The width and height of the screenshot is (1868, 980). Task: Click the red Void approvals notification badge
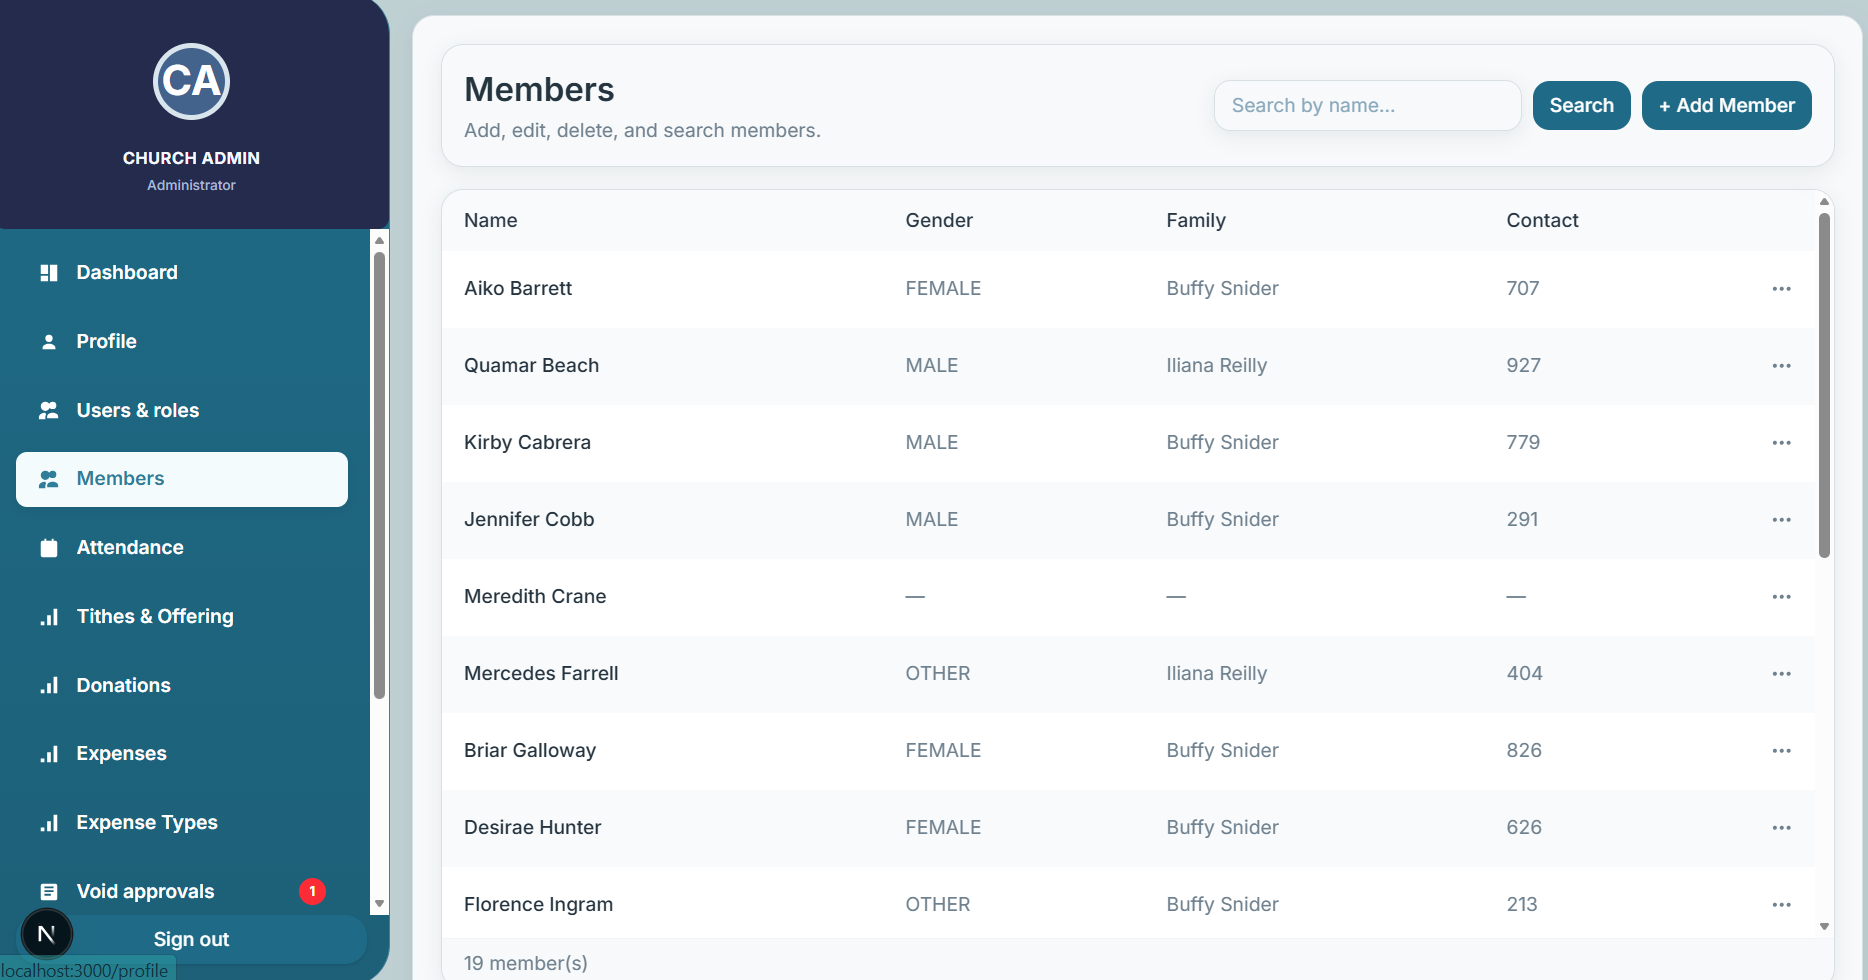312,891
